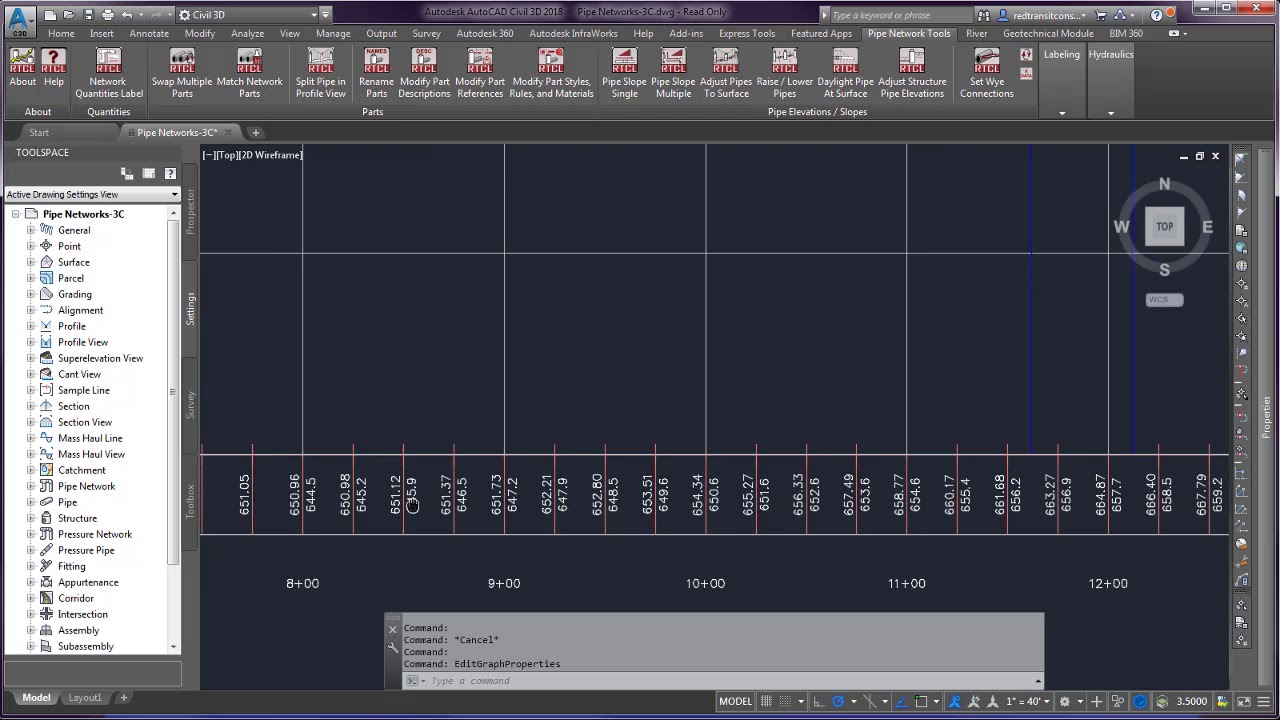Viewport: 1280px width, 720px height.
Task: Click the Undo arrow icon
Action: pyautogui.click(x=127, y=15)
